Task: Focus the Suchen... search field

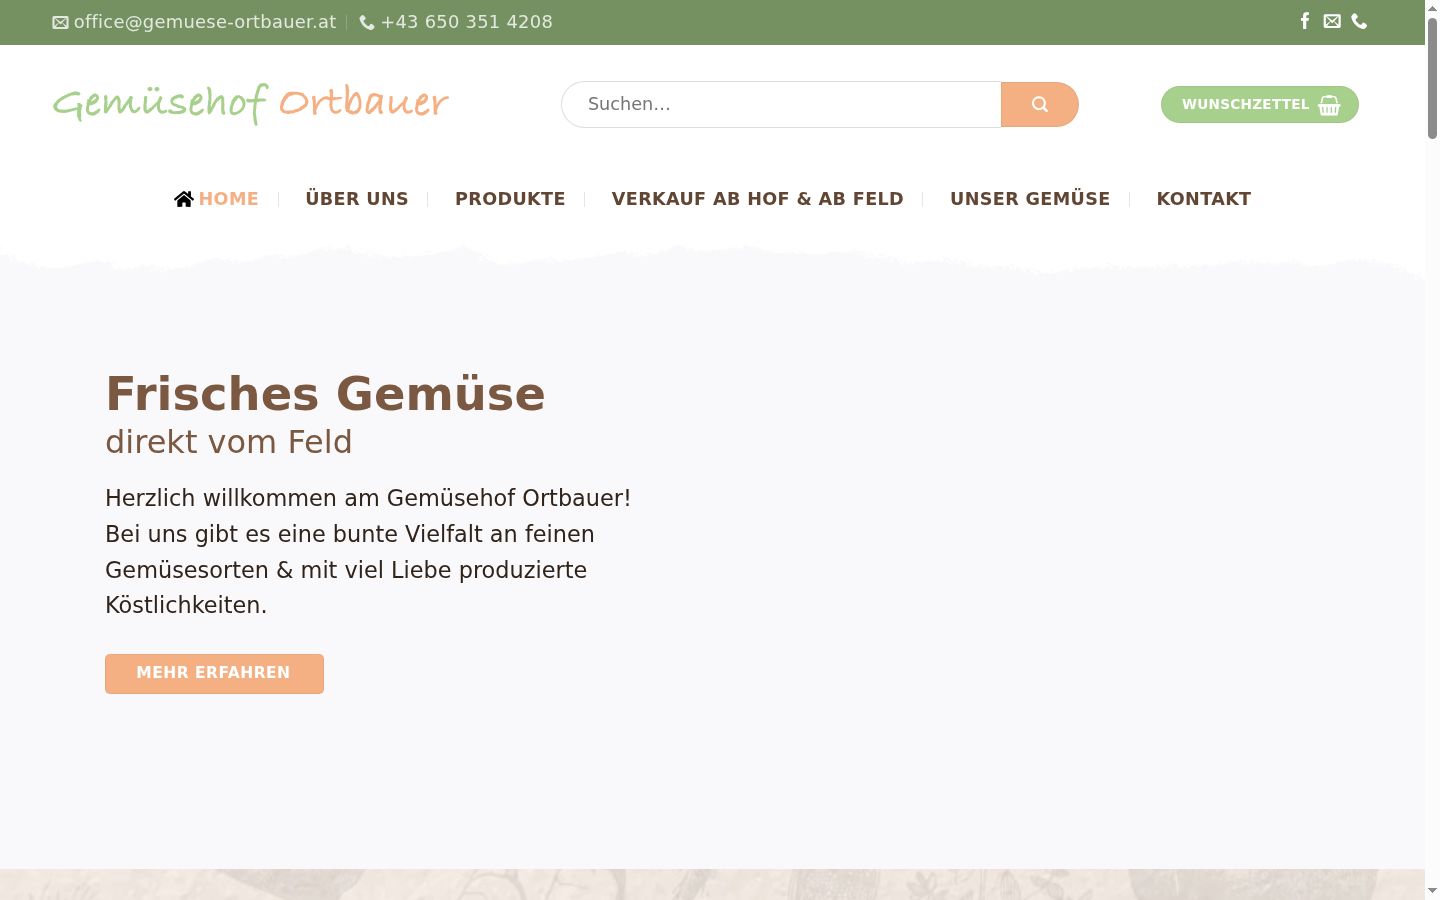Action: click(781, 104)
